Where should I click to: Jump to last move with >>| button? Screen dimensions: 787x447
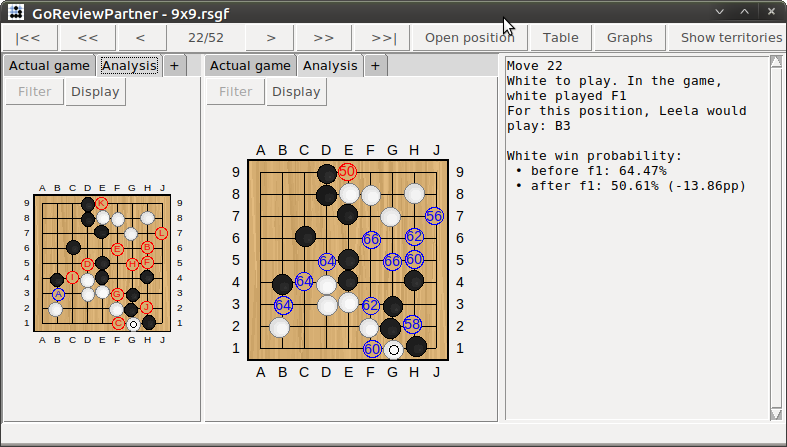[x=384, y=38]
